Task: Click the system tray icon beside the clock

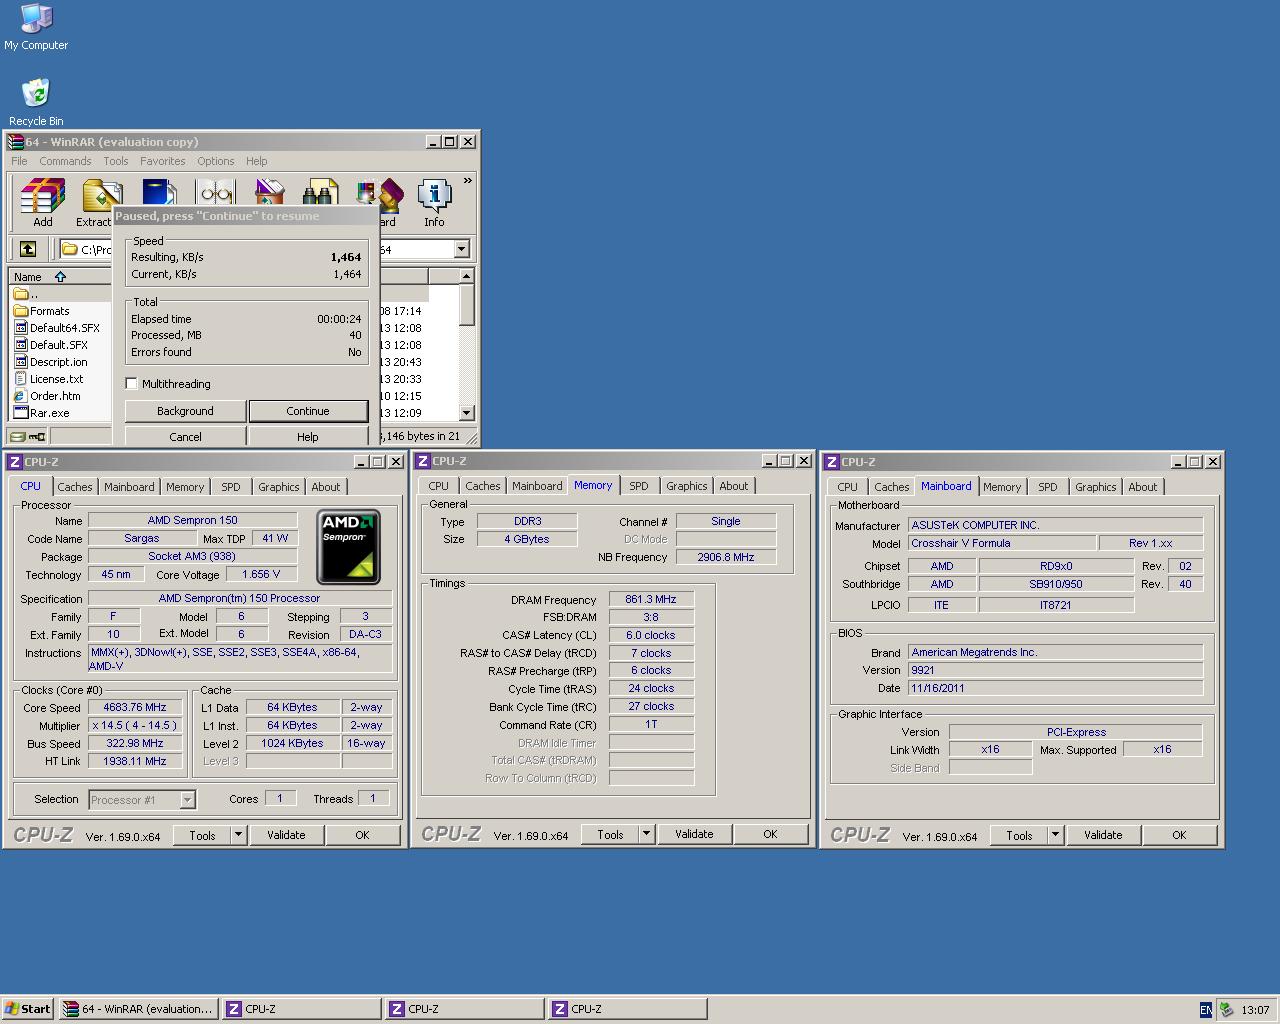Action: tap(1226, 1009)
